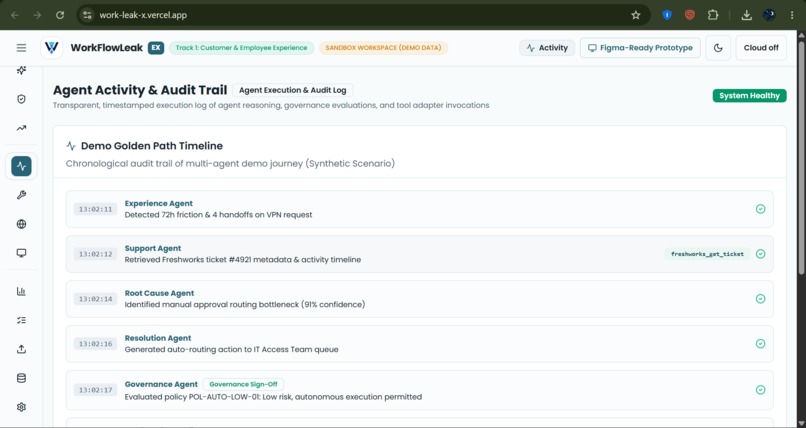Click the 13:02:14 timestamp
Image resolution: width=806 pixels, height=428 pixels.
pos(96,299)
